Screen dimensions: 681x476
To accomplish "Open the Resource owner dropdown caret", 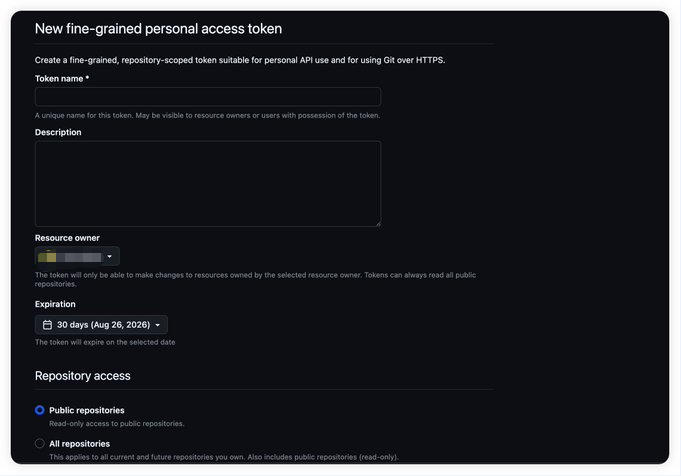I will click(109, 257).
